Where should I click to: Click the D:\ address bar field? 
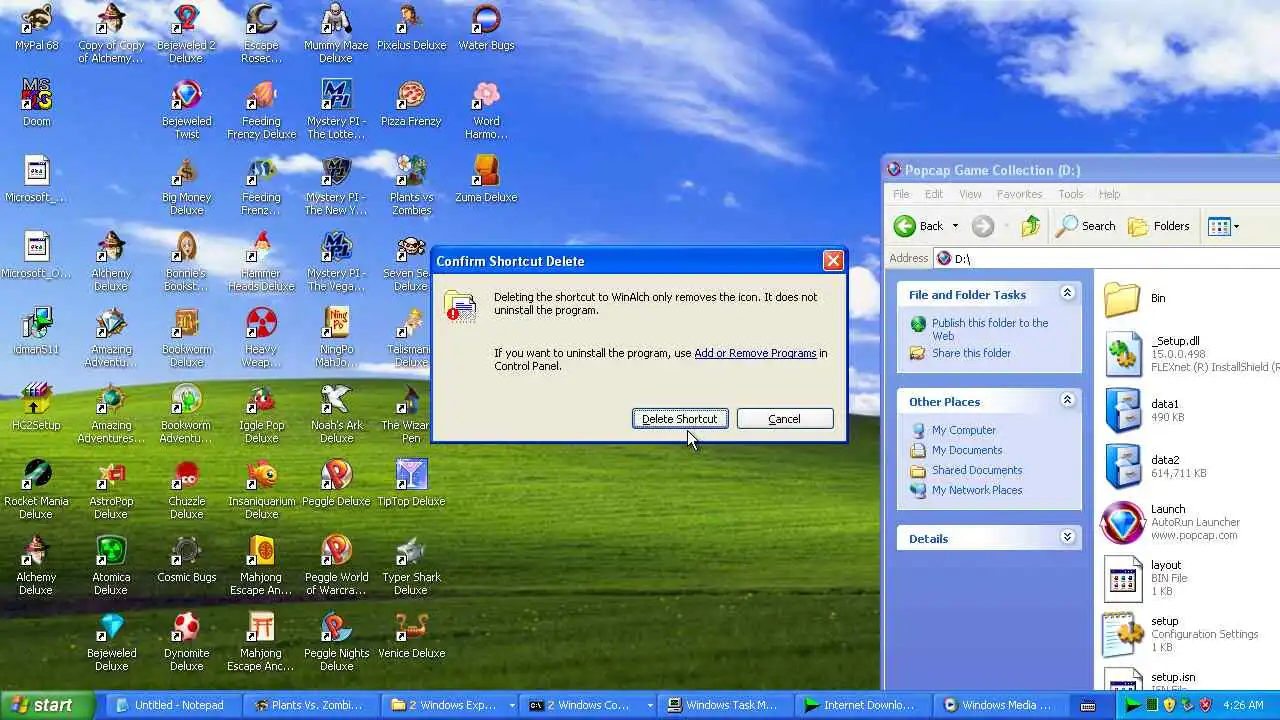(1107, 259)
